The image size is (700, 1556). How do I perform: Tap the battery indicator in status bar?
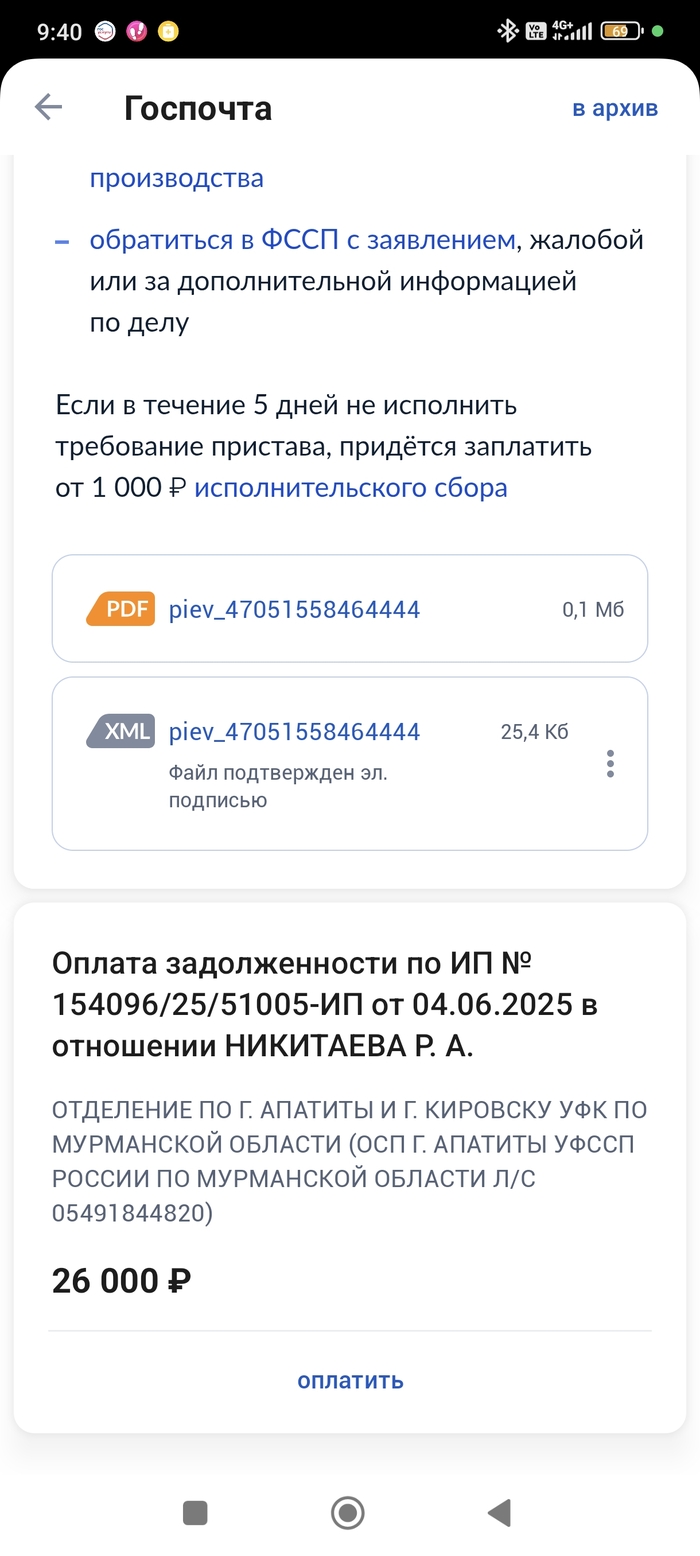pos(620,31)
